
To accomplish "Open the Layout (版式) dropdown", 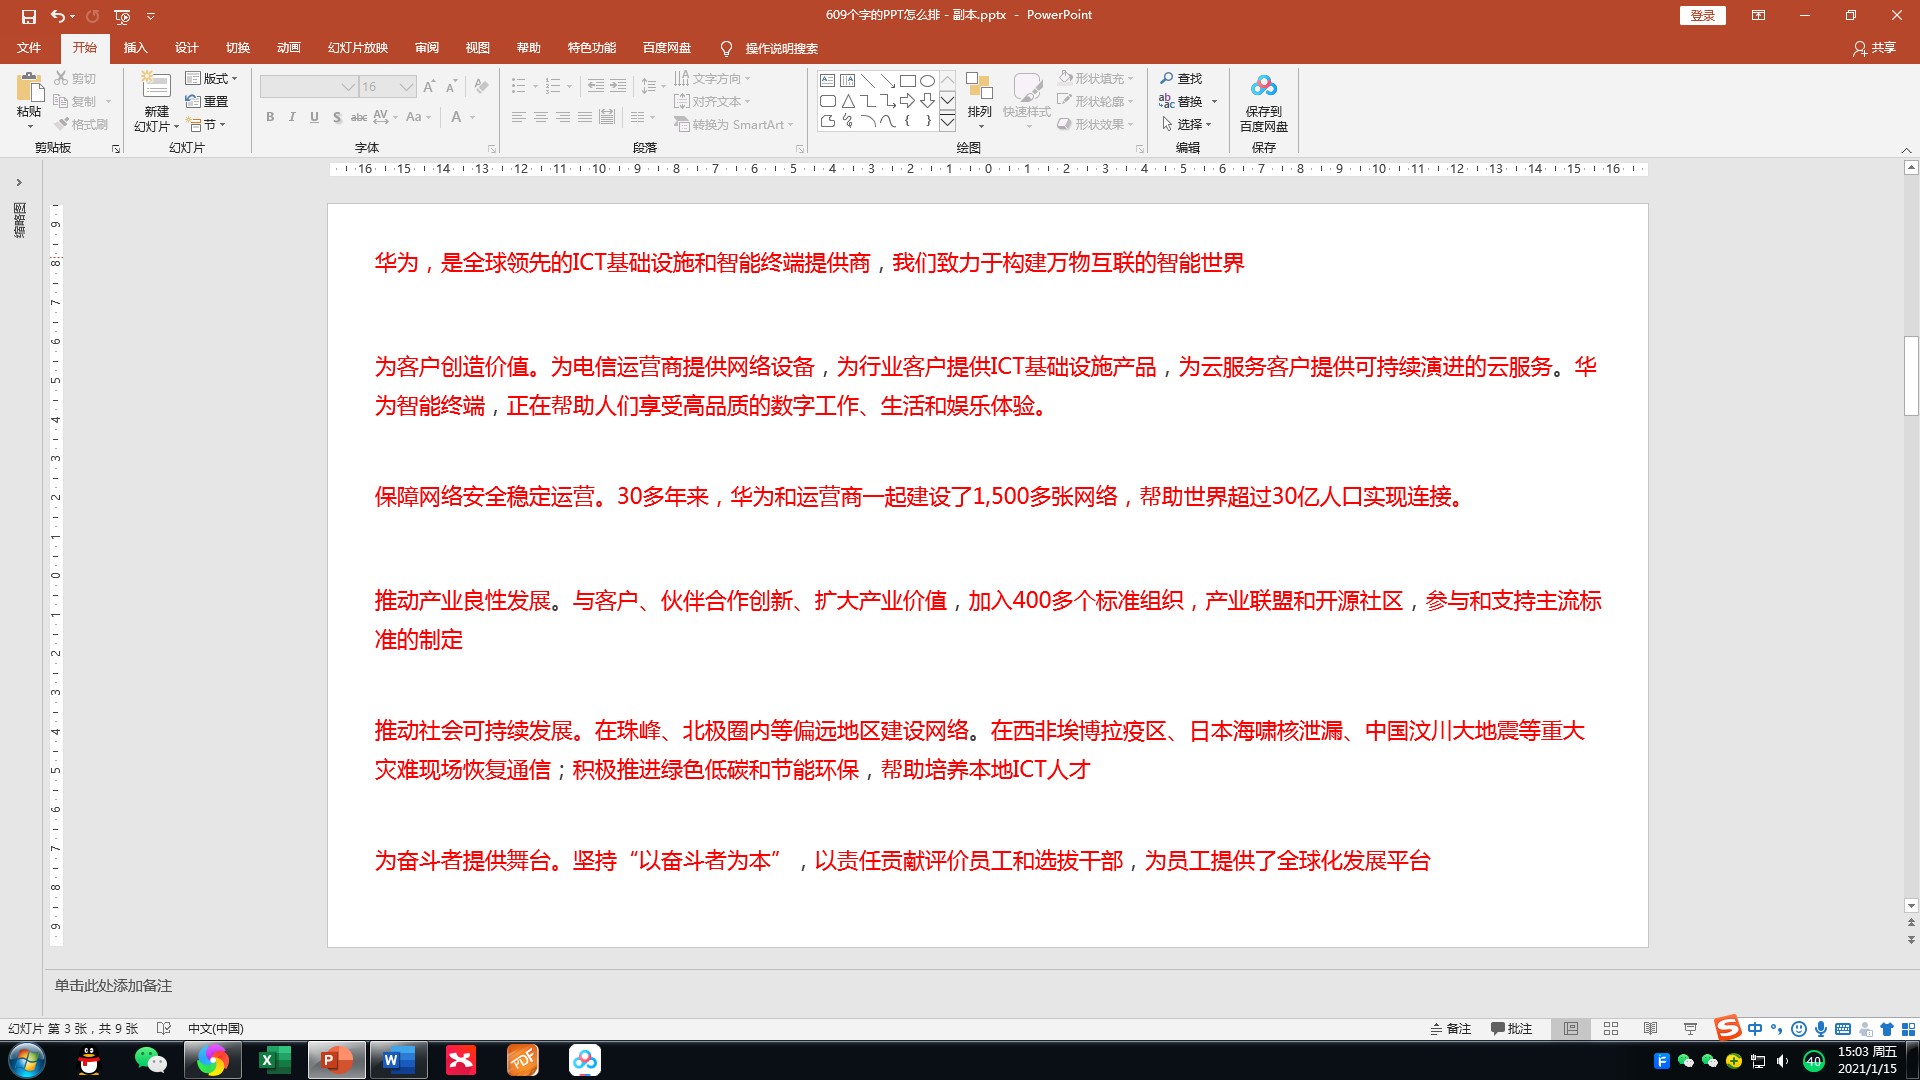I will 212,78.
